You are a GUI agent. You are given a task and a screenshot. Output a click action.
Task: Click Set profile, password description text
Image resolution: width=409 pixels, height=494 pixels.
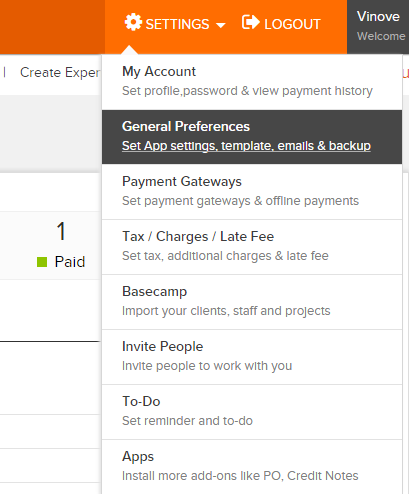tap(247, 91)
